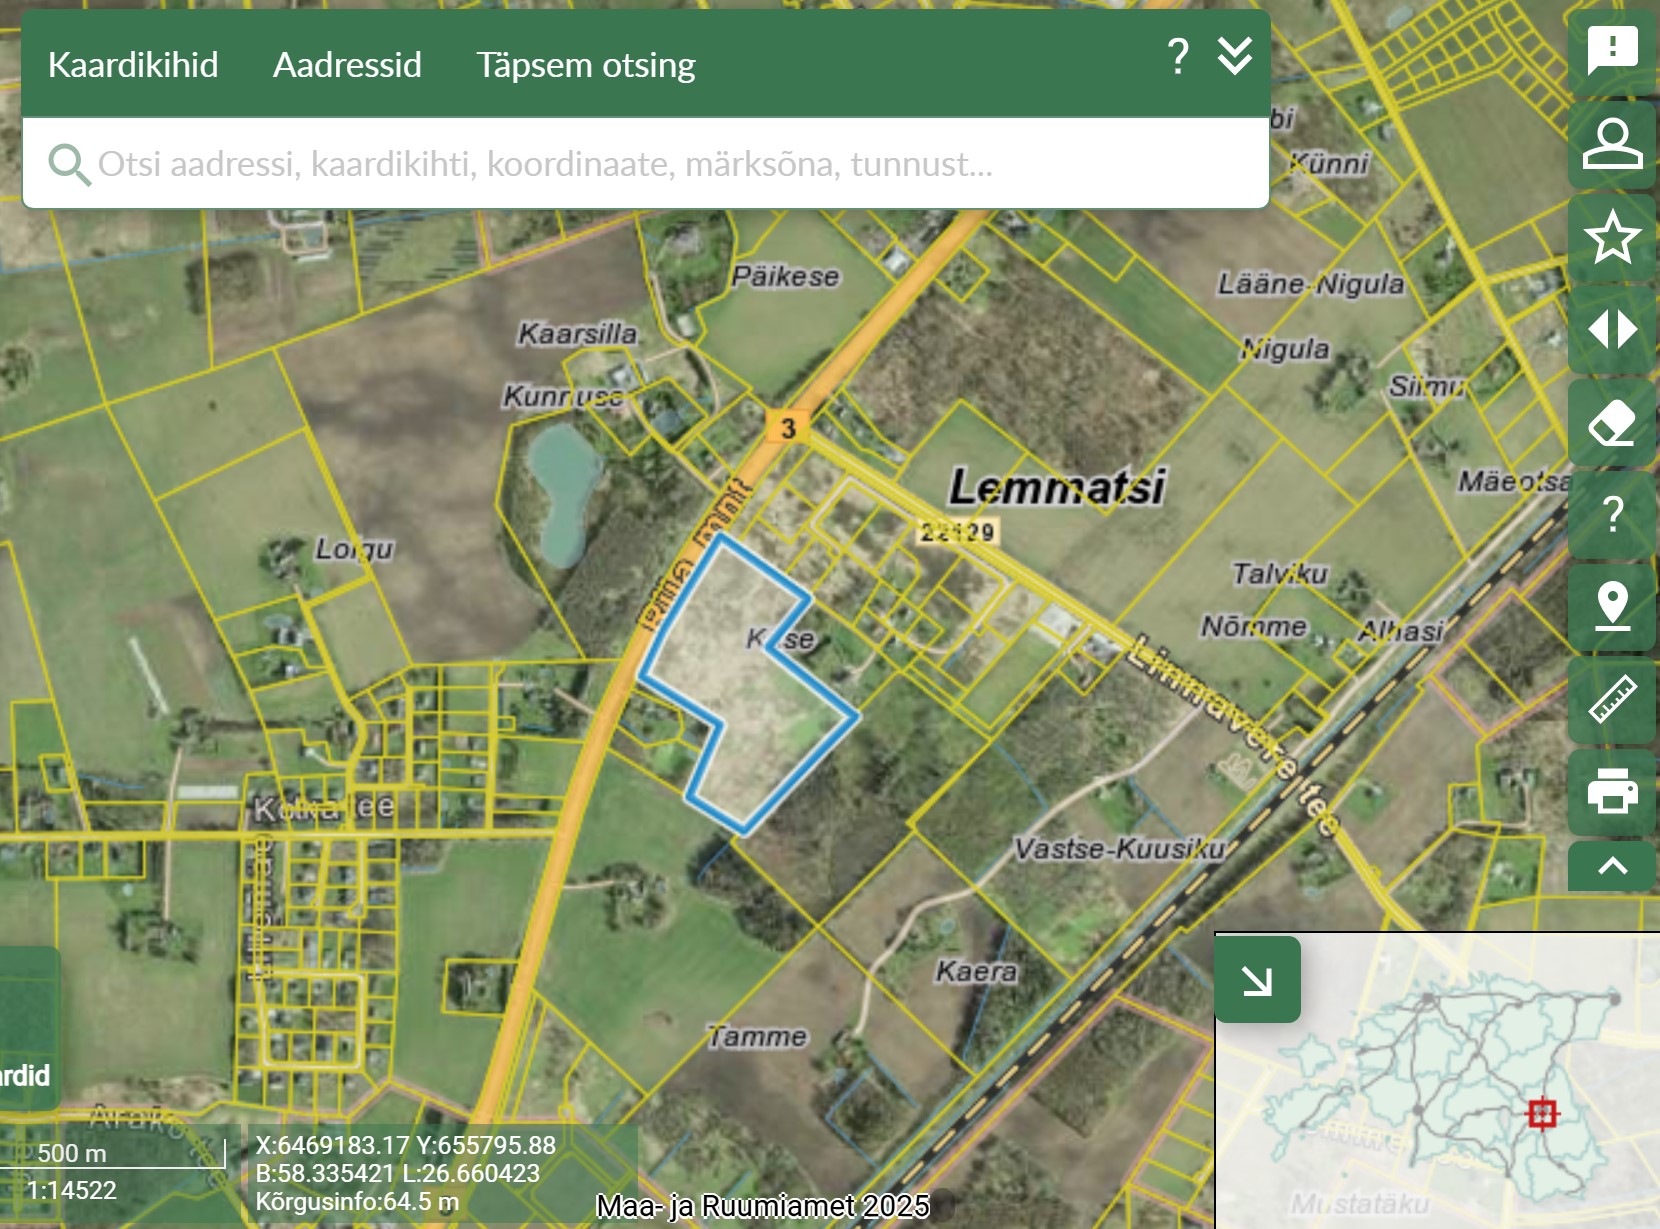The width and height of the screenshot is (1660, 1229).
Task: Click the printer icon to print map
Action: [1612, 791]
